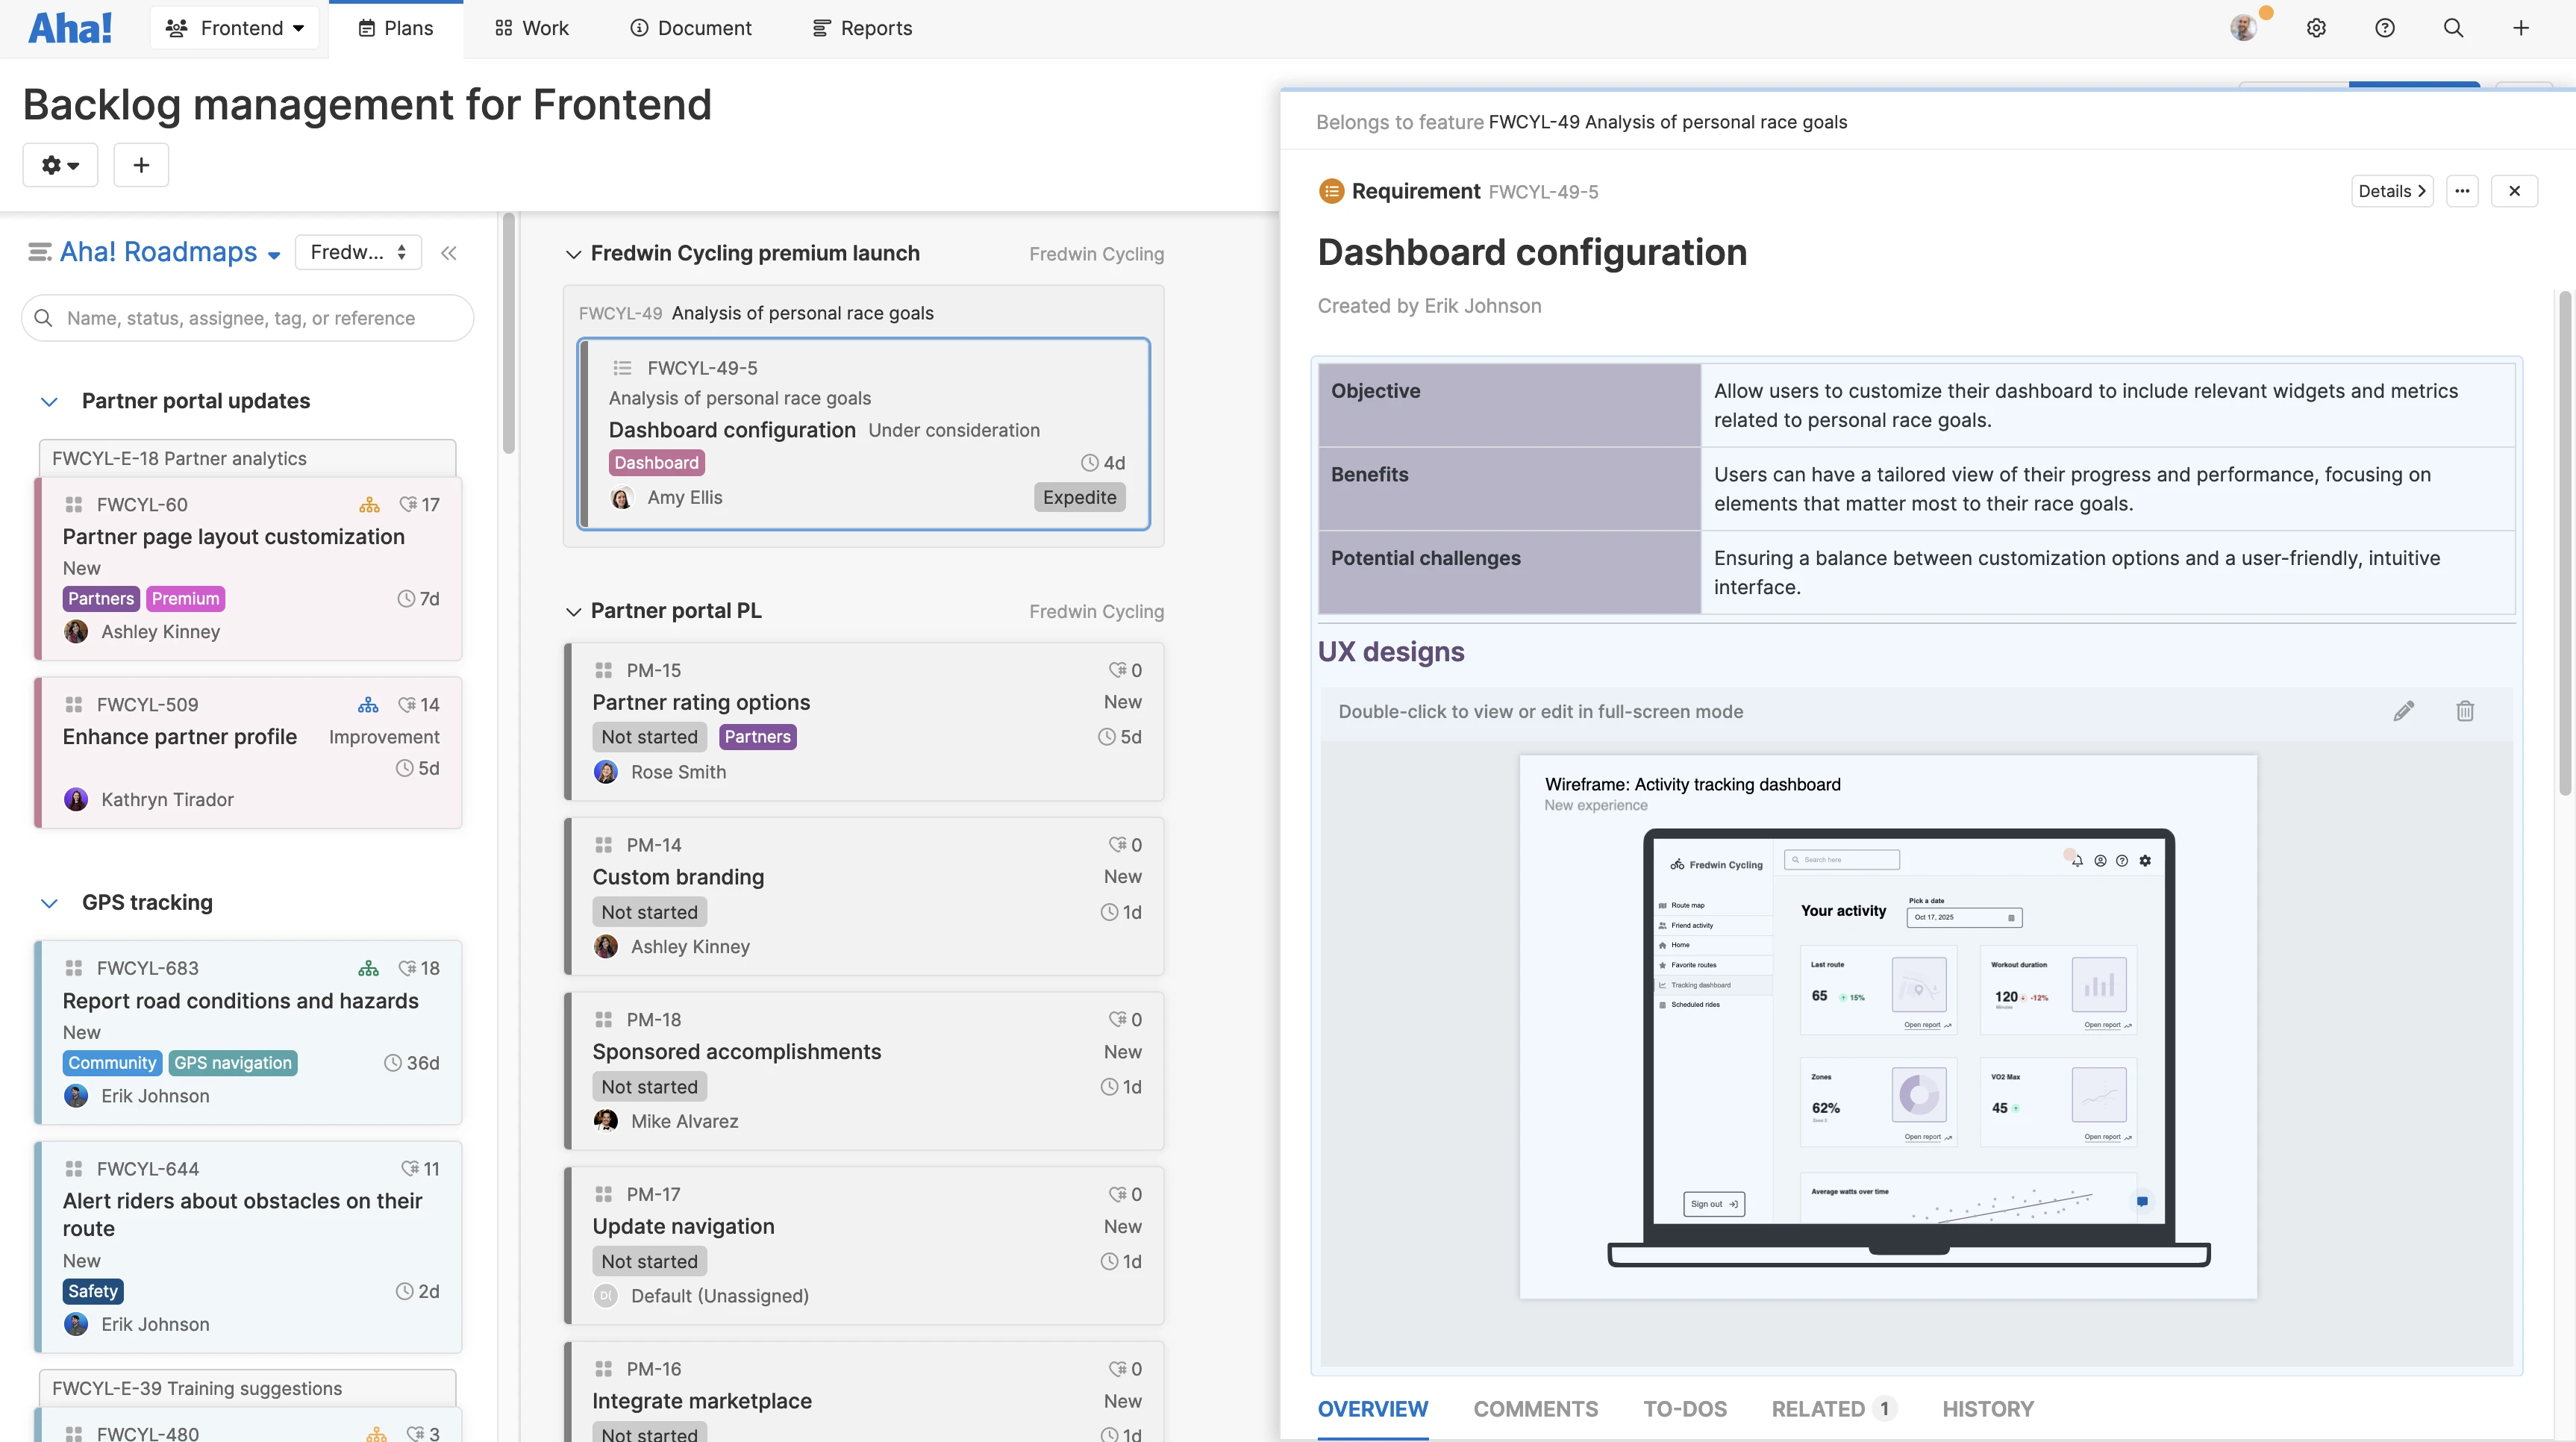Open your user profile avatar

pos(2243,27)
